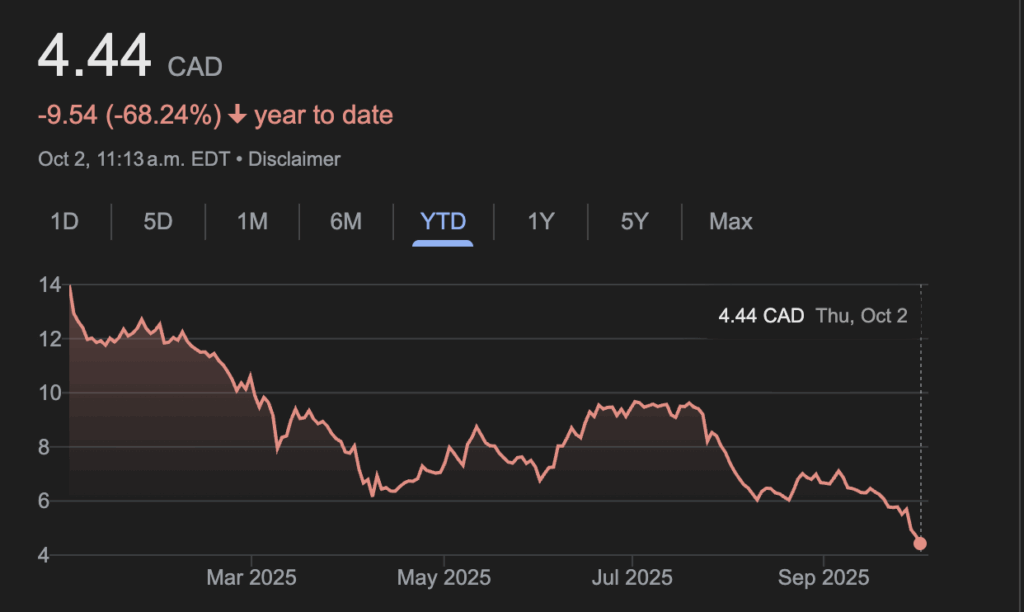Screen dimensions: 1024x612
Task: Show the 1M chart view
Action: point(252,222)
